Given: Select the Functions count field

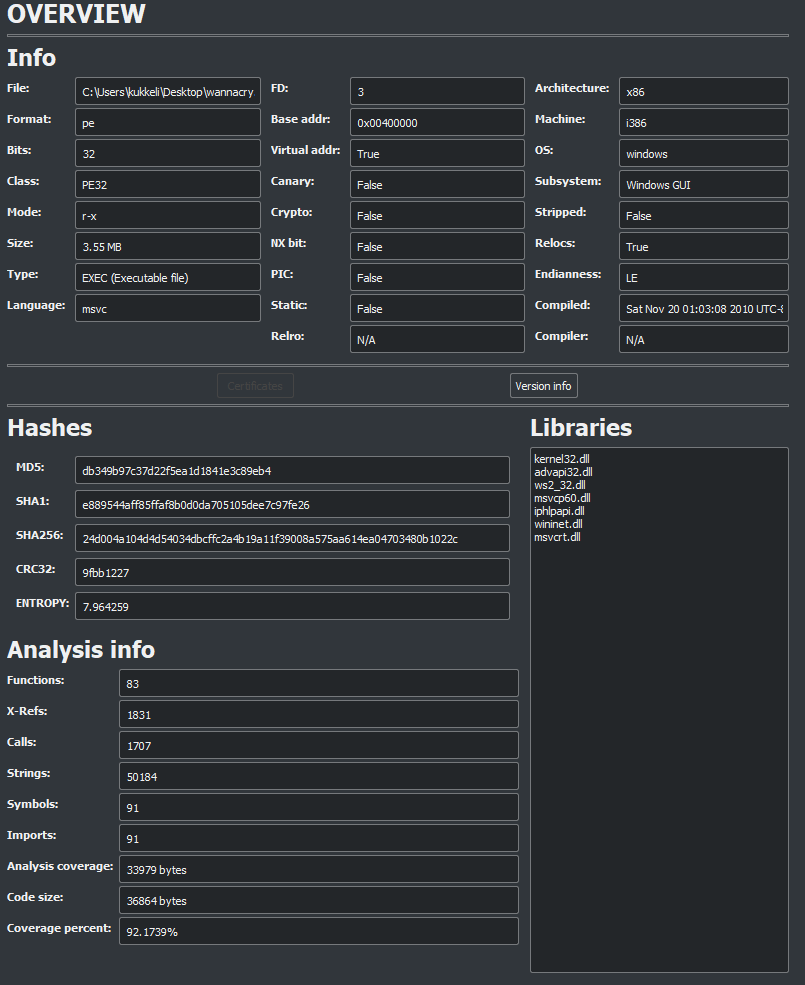Looking at the screenshot, I should (318, 684).
